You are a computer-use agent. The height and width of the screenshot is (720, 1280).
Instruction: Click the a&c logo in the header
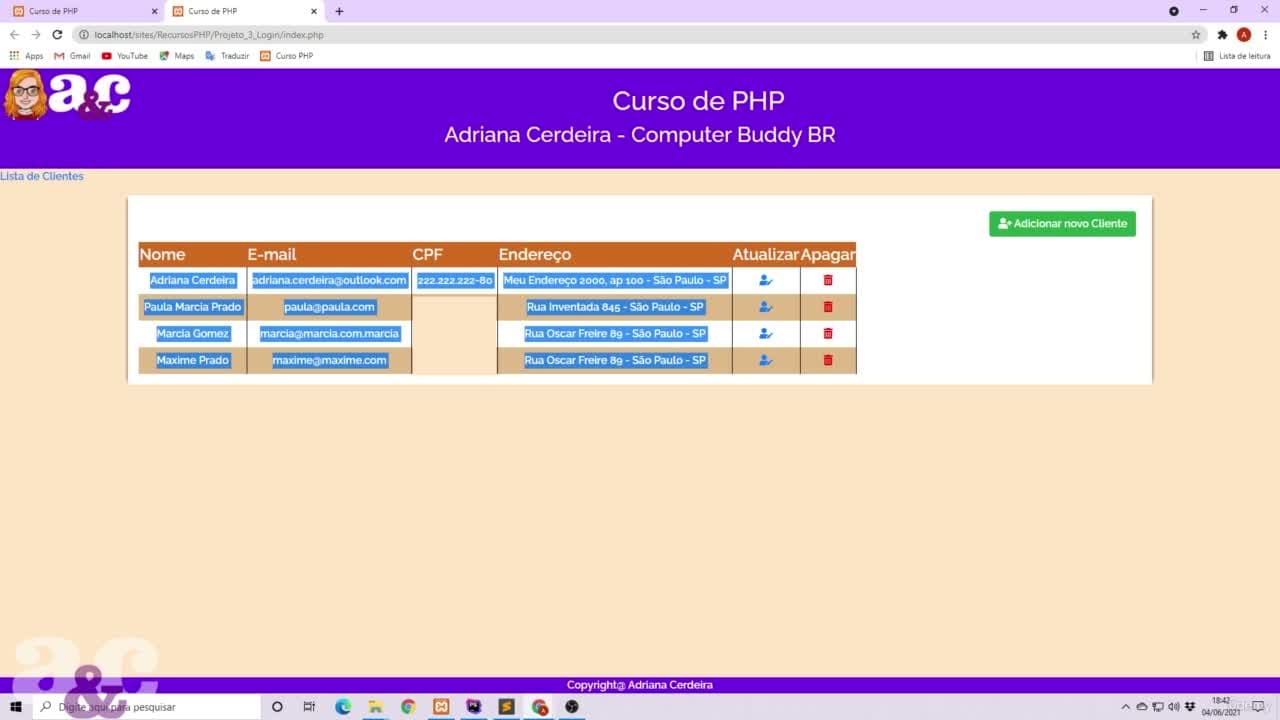(x=68, y=95)
